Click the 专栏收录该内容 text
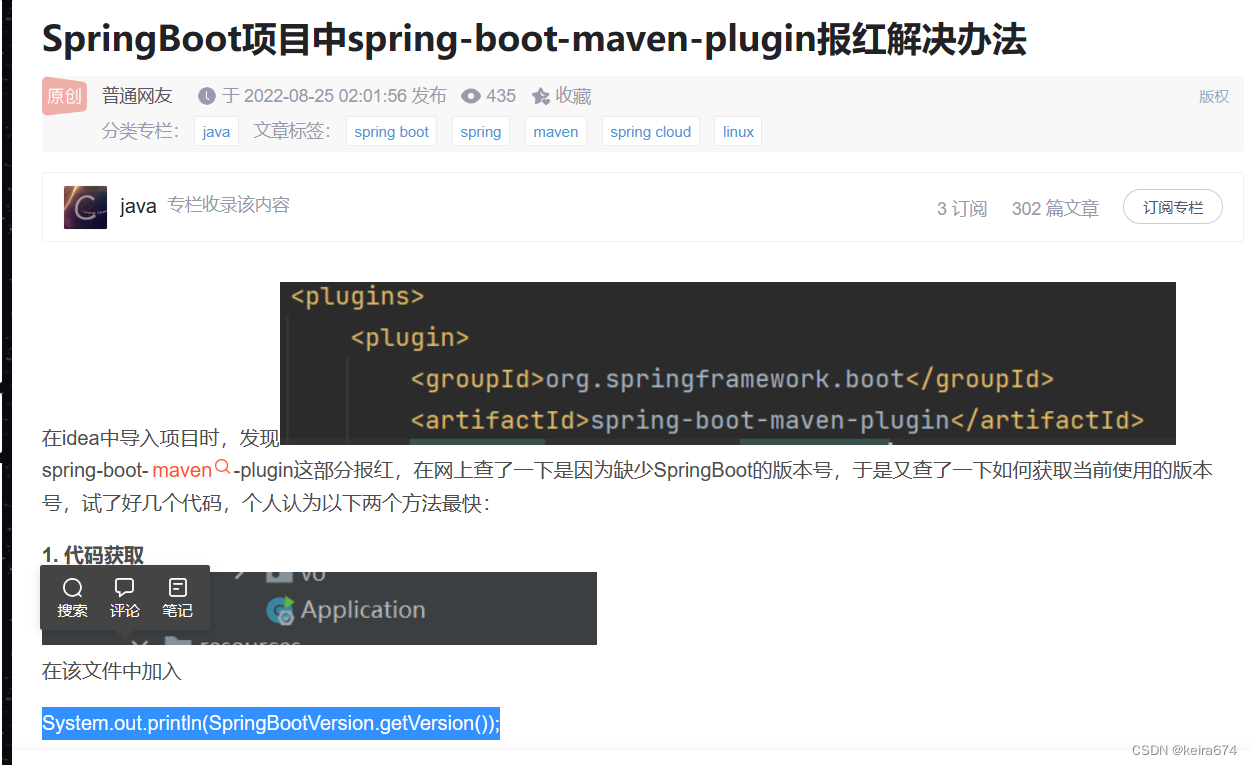This screenshot has height=765, width=1252. 228,205
